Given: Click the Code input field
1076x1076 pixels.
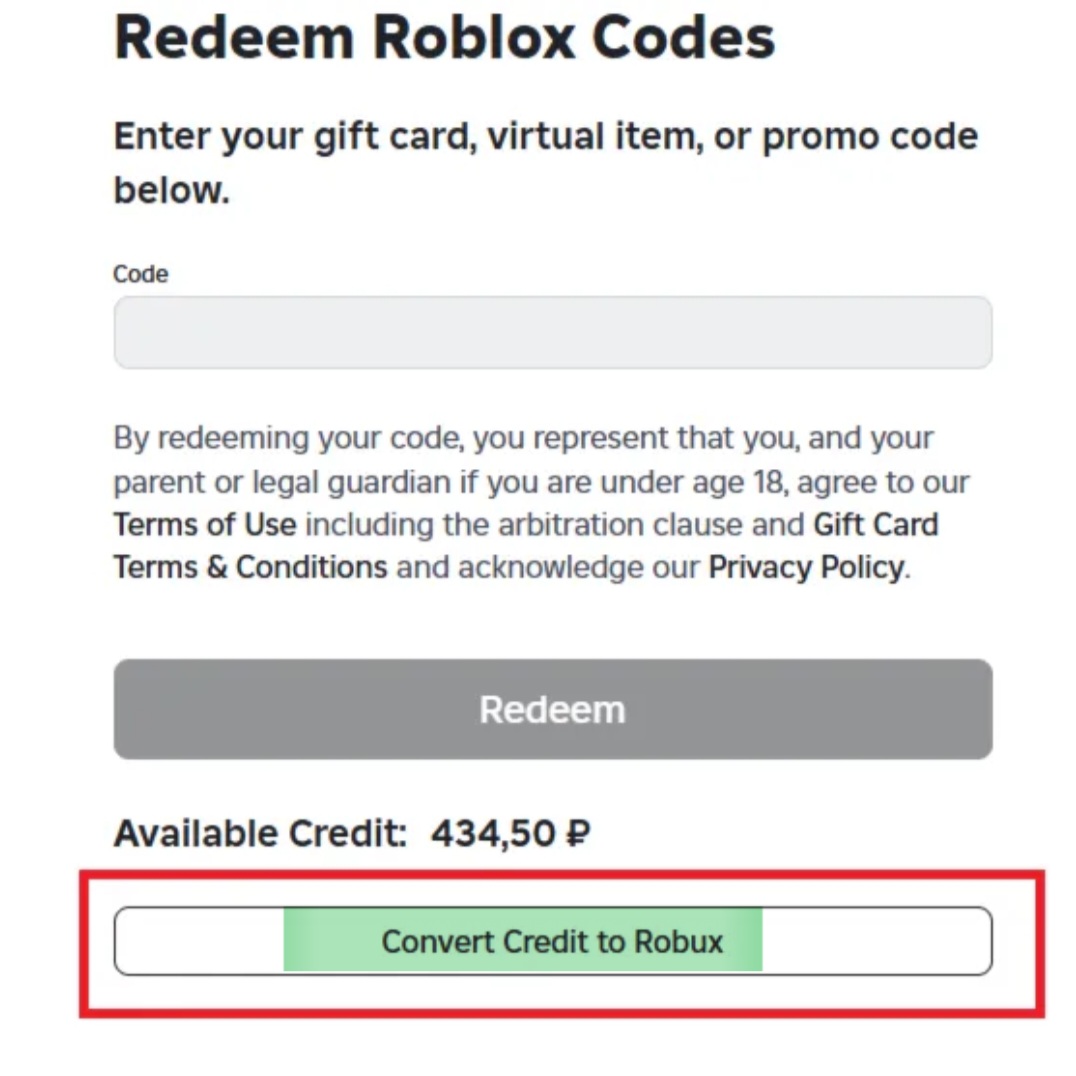Looking at the screenshot, I should pos(552,332).
